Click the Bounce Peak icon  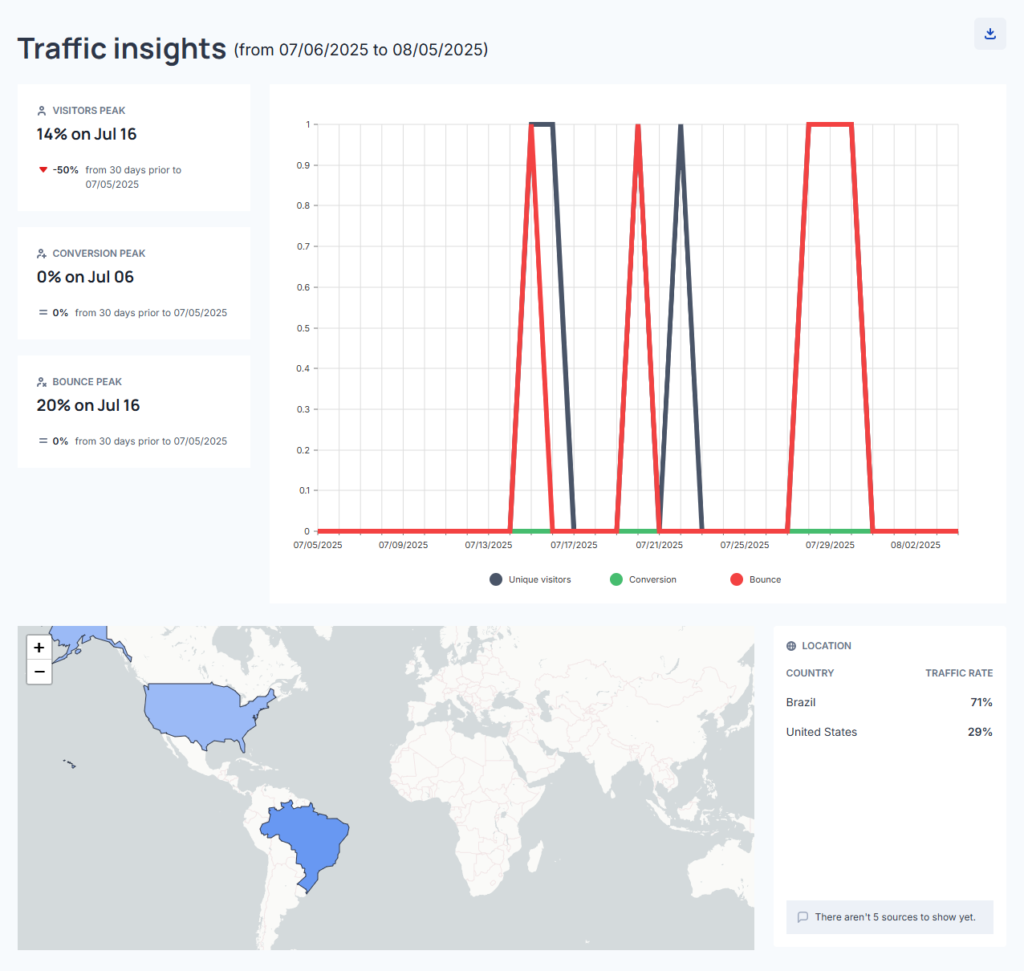pyautogui.click(x=42, y=382)
